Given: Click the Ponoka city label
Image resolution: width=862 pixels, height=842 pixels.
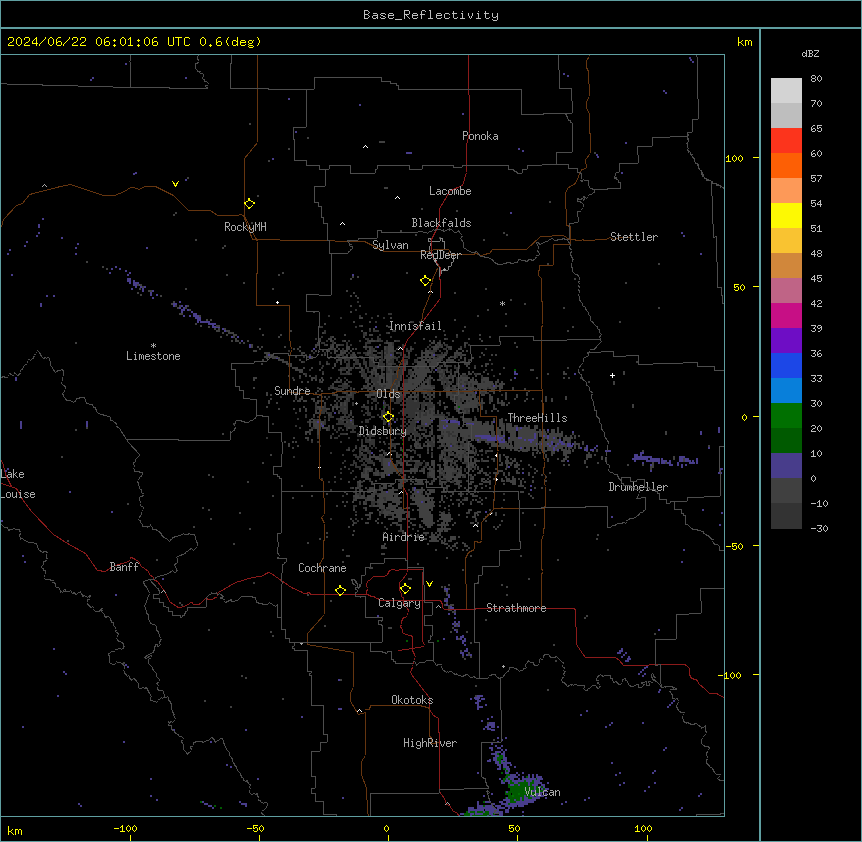Looking at the screenshot, I should [480, 136].
